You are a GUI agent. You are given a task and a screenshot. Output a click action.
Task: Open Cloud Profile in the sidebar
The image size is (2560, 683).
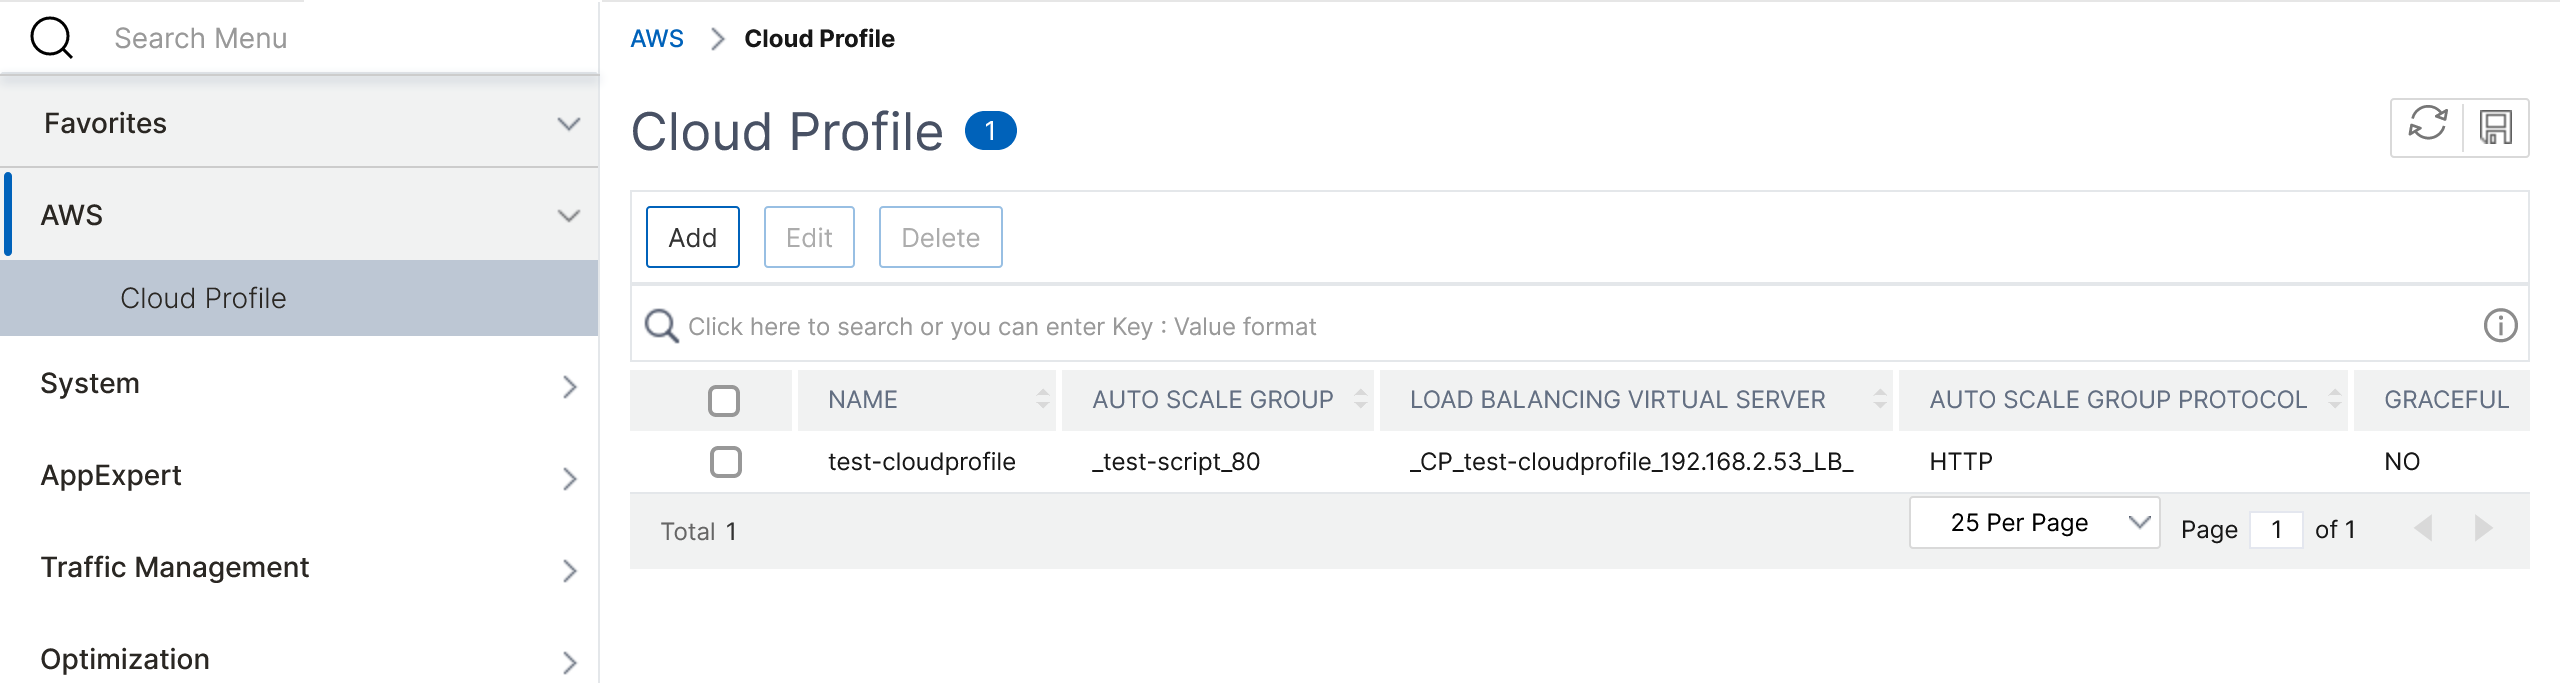(300, 298)
